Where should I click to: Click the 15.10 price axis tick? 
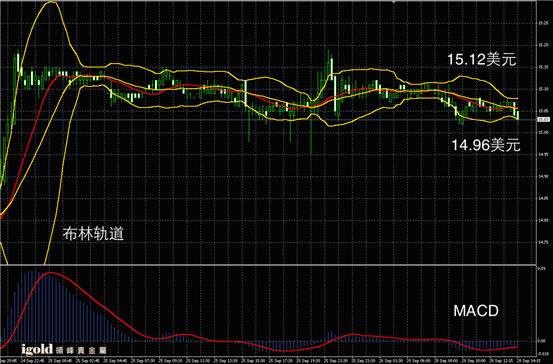[x=542, y=89]
